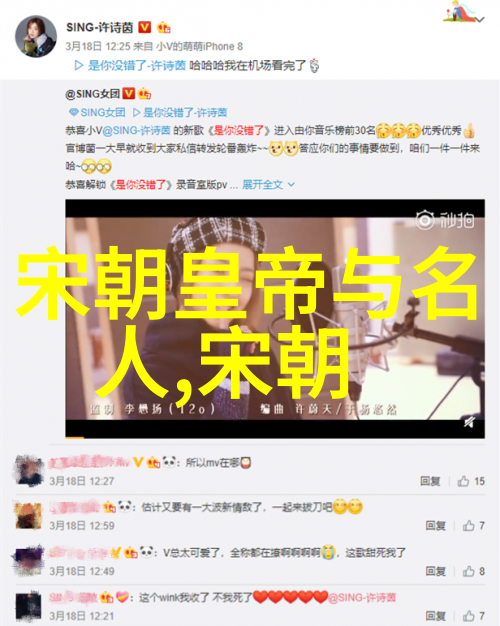Open SING-许诗茵 profile avatar
Screen dimensions: 500x626
(x=36, y=37)
